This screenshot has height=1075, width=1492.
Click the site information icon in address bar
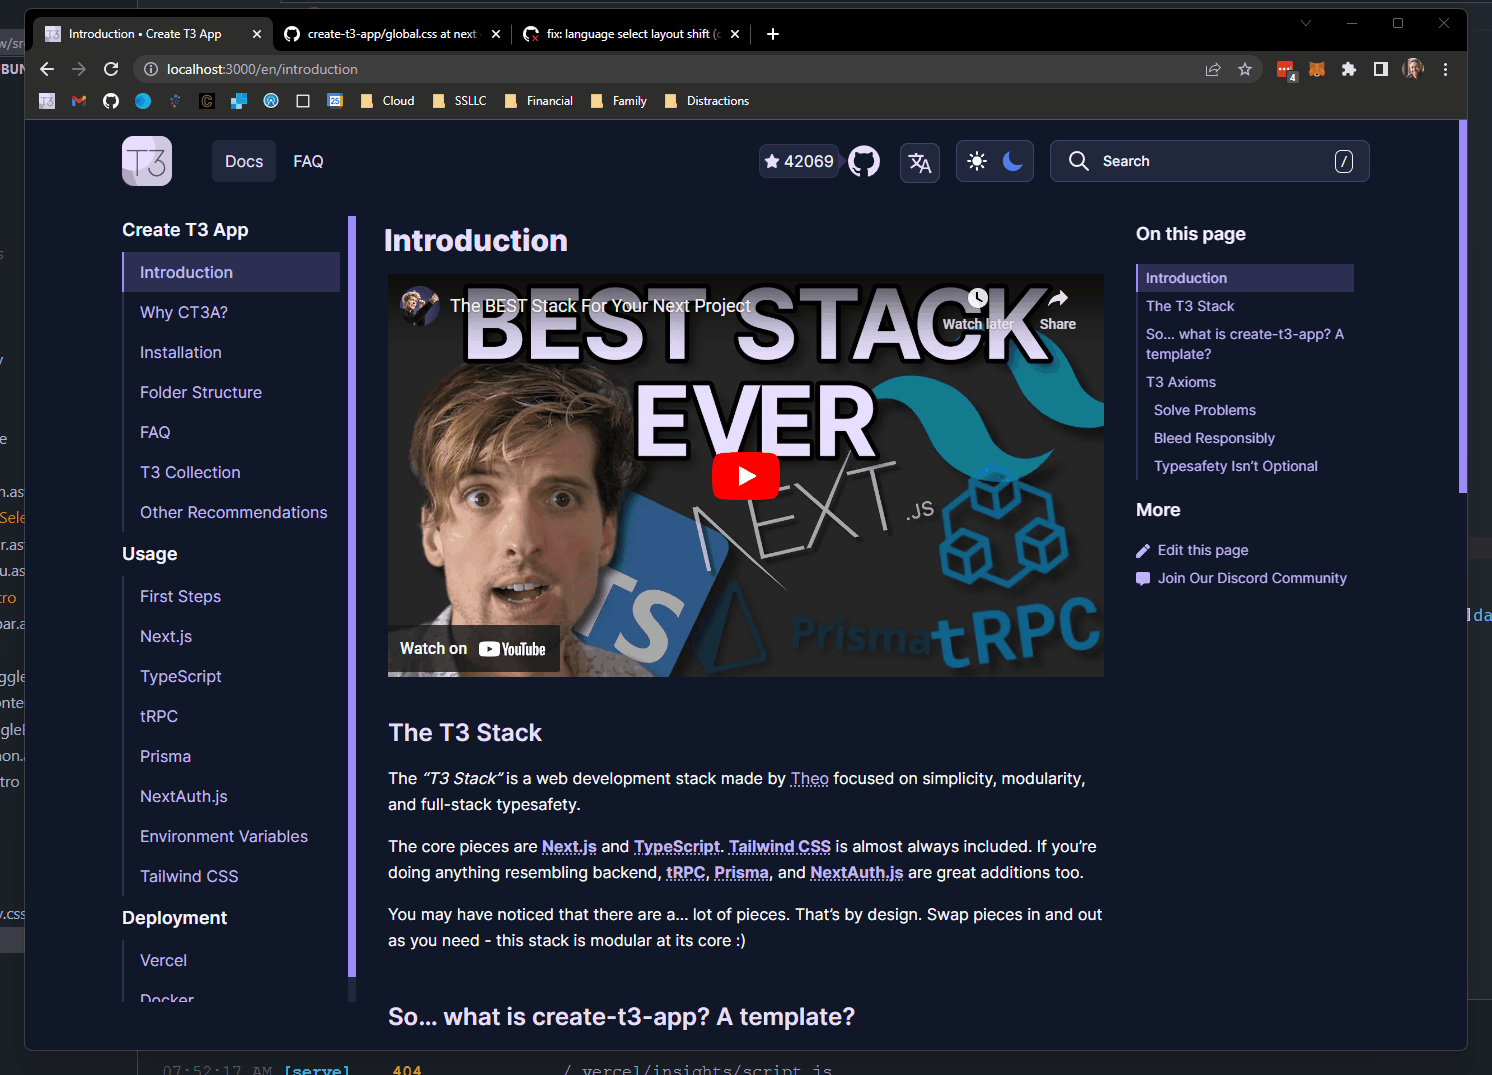[x=151, y=69]
